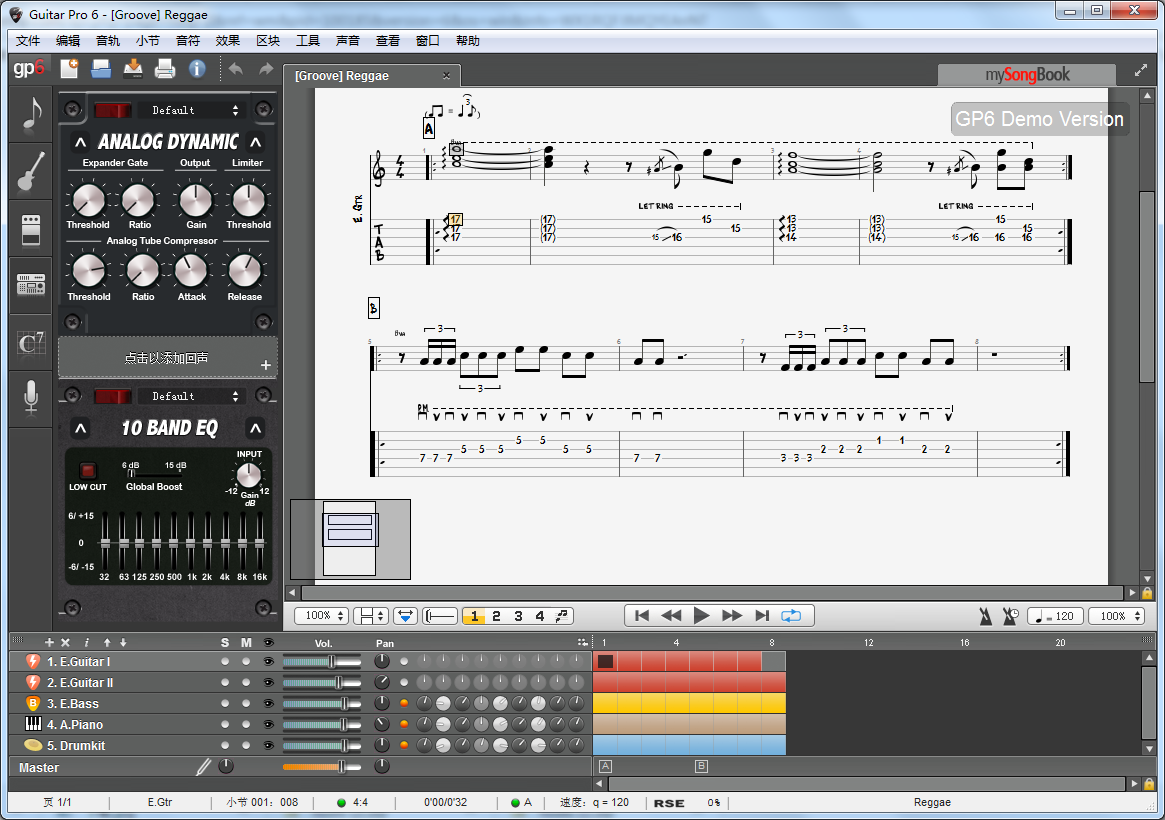Toggle visibility of the Drumkit track
The height and width of the screenshot is (820, 1165).
pyautogui.click(x=266, y=745)
